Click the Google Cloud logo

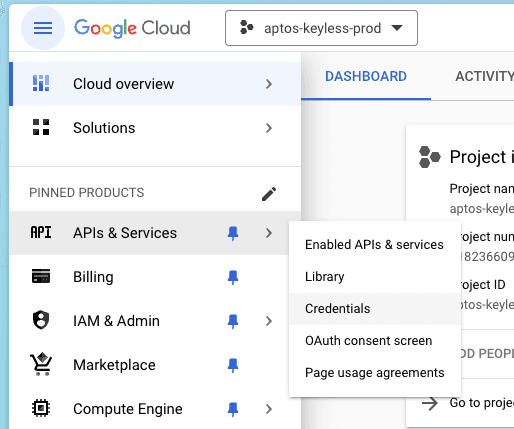(132, 28)
